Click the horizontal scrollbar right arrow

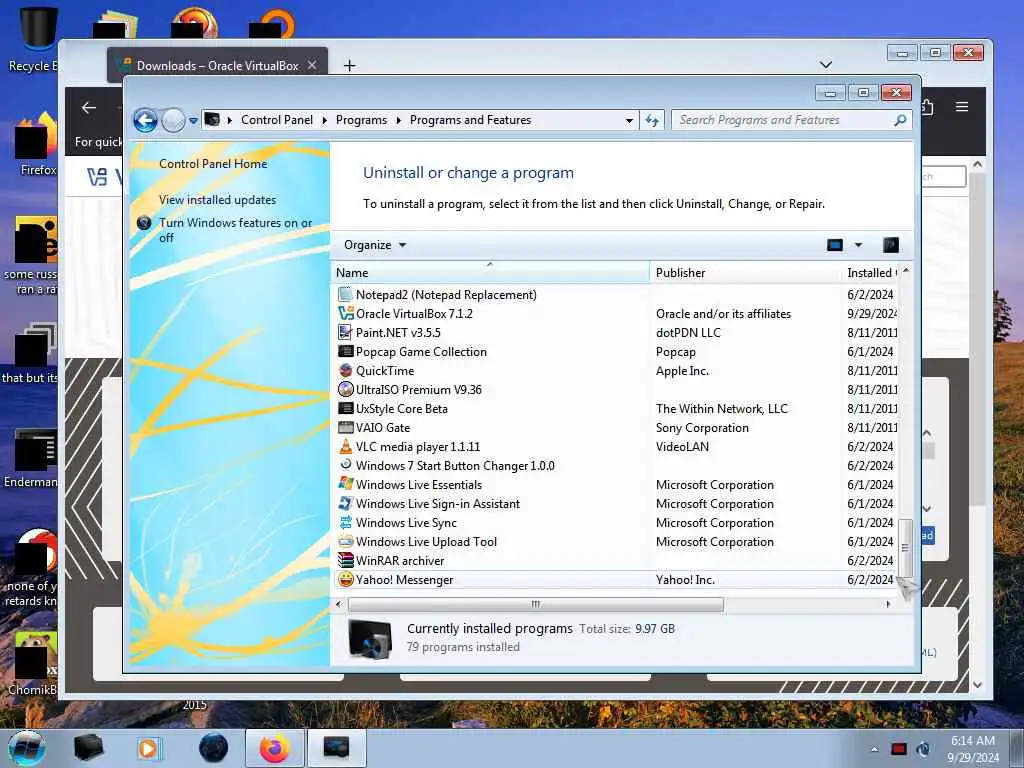tap(888, 605)
